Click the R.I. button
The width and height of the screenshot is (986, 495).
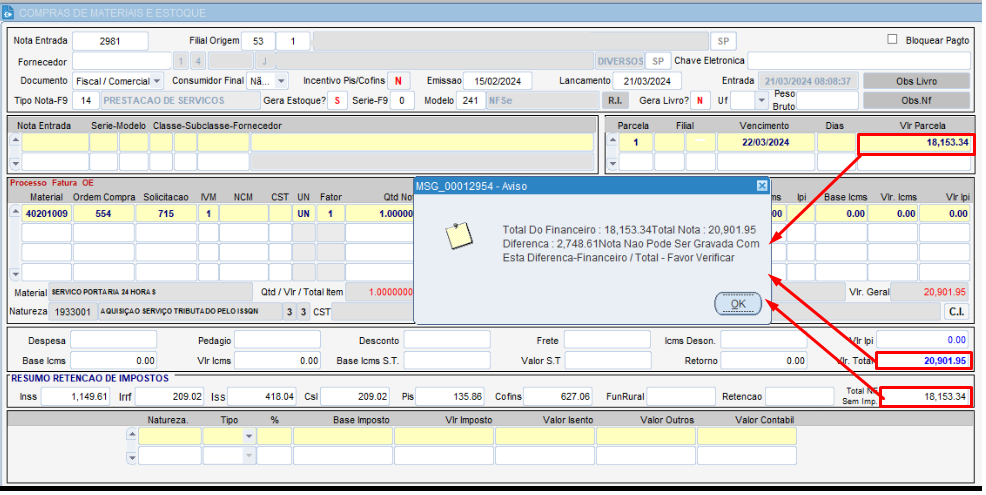pyautogui.click(x=614, y=100)
